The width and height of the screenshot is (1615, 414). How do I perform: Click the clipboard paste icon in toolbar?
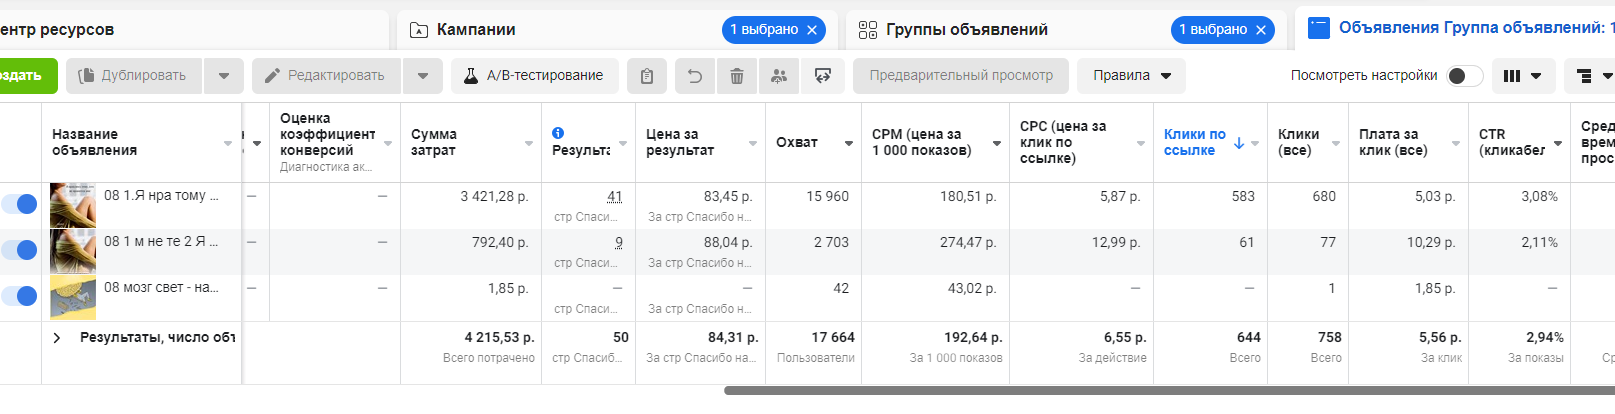pos(647,76)
